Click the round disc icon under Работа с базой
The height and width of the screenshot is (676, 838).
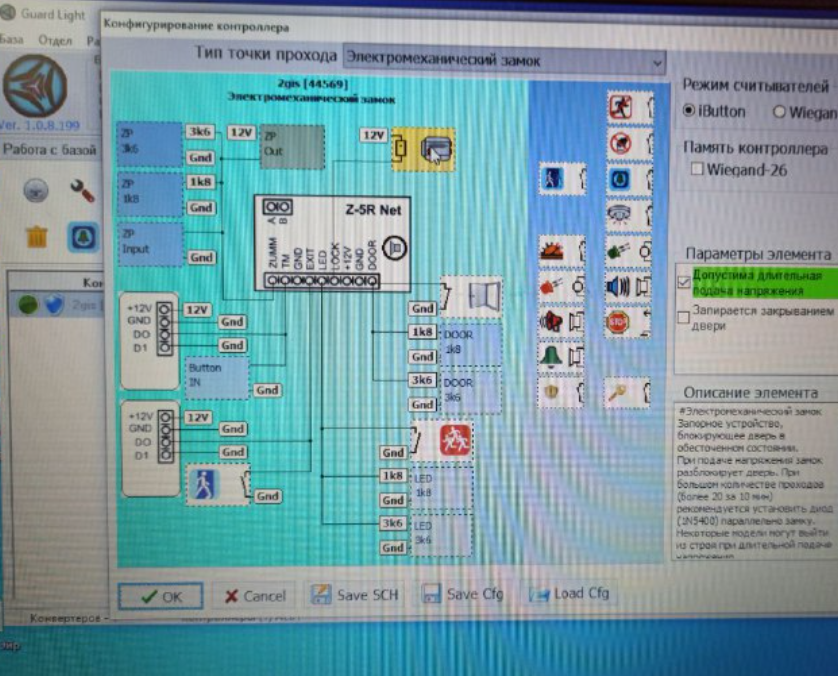(x=36, y=191)
